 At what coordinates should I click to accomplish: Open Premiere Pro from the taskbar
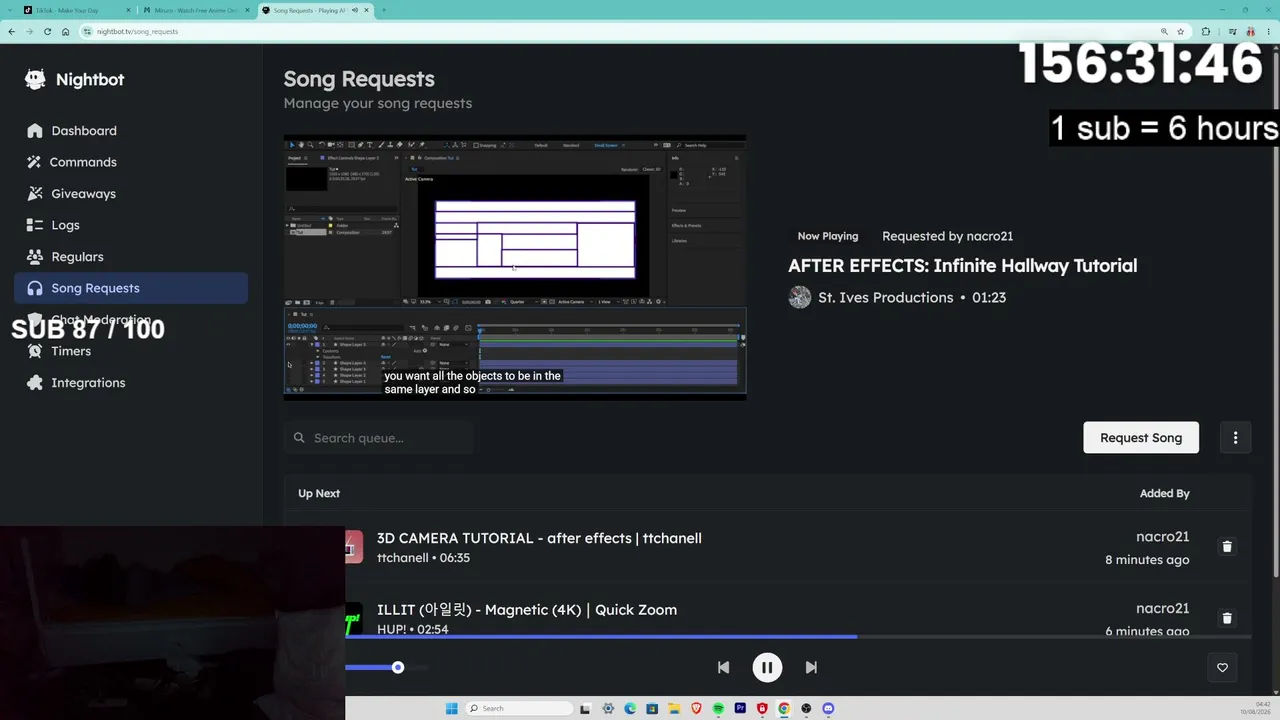point(740,709)
